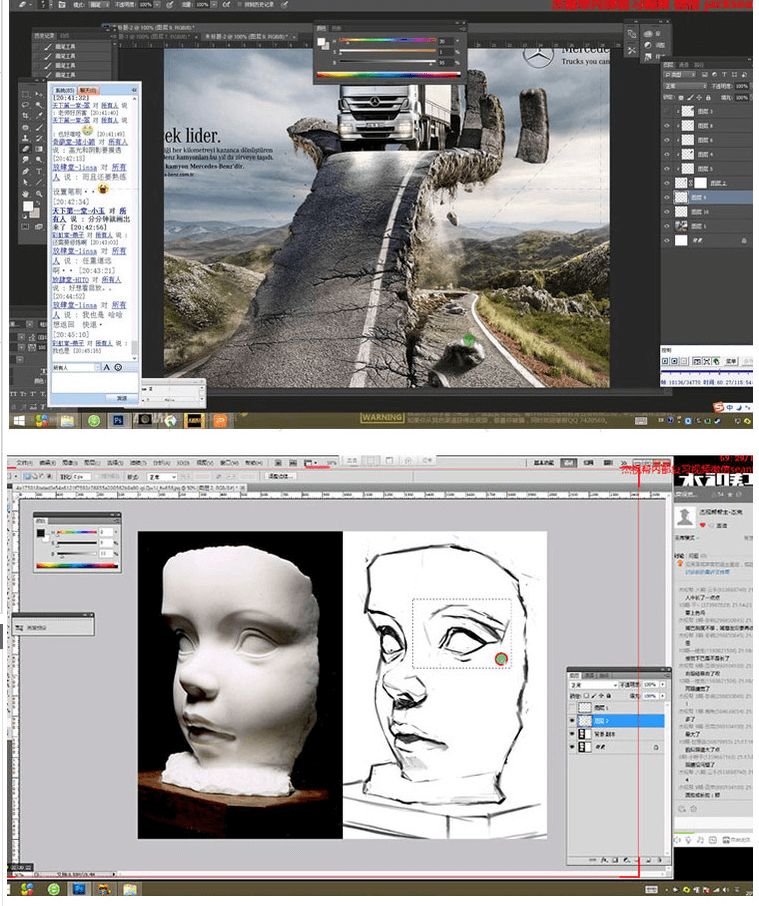The width and height of the screenshot is (759, 906).
Task: Select the Gradient tool in upper toolbox
Action: (x=39, y=149)
